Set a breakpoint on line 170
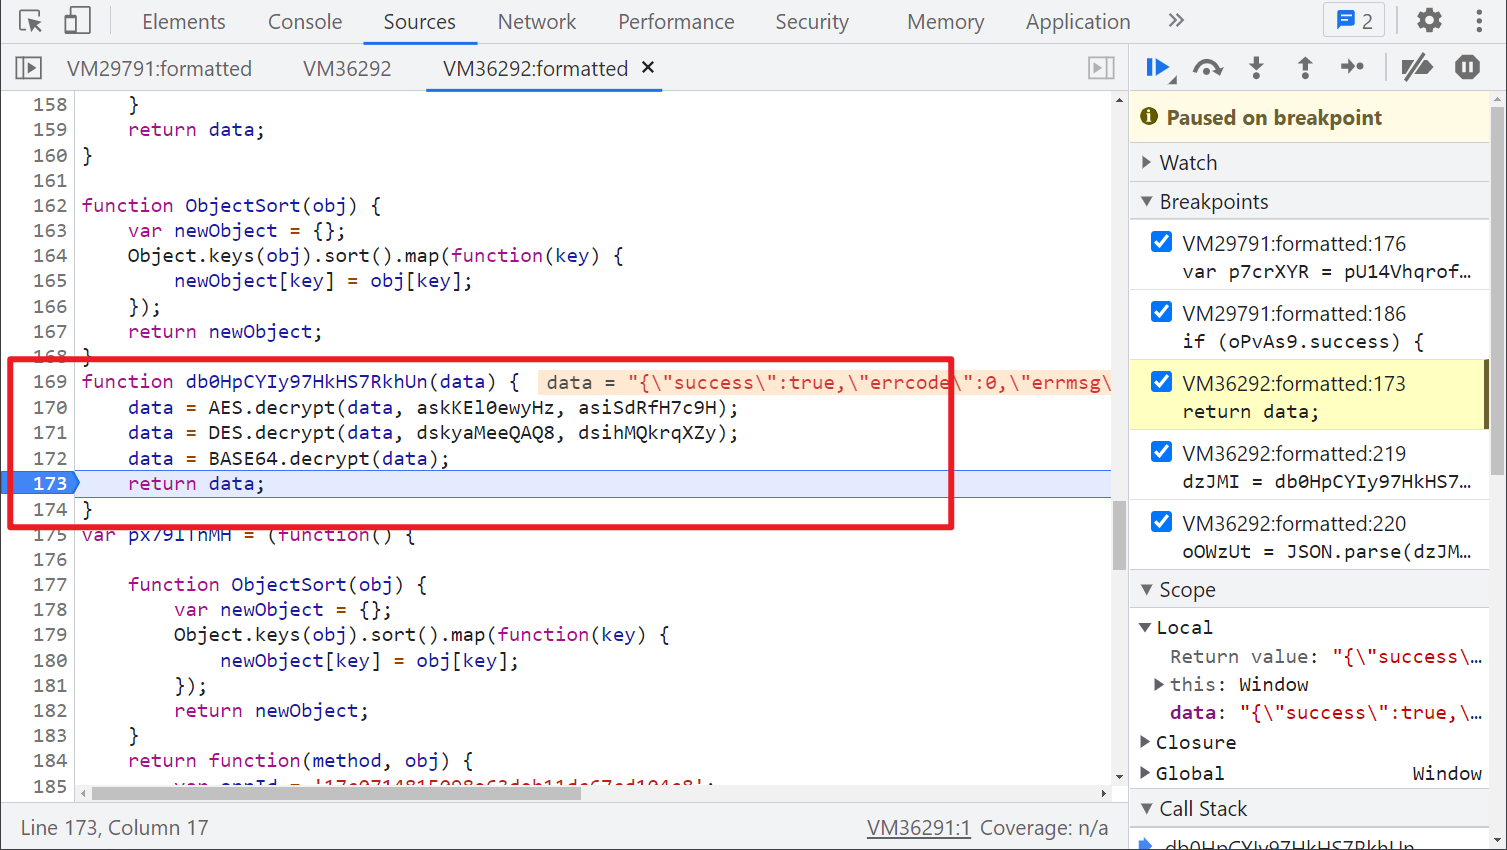This screenshot has height=850, width=1507. pyautogui.click(x=50, y=408)
